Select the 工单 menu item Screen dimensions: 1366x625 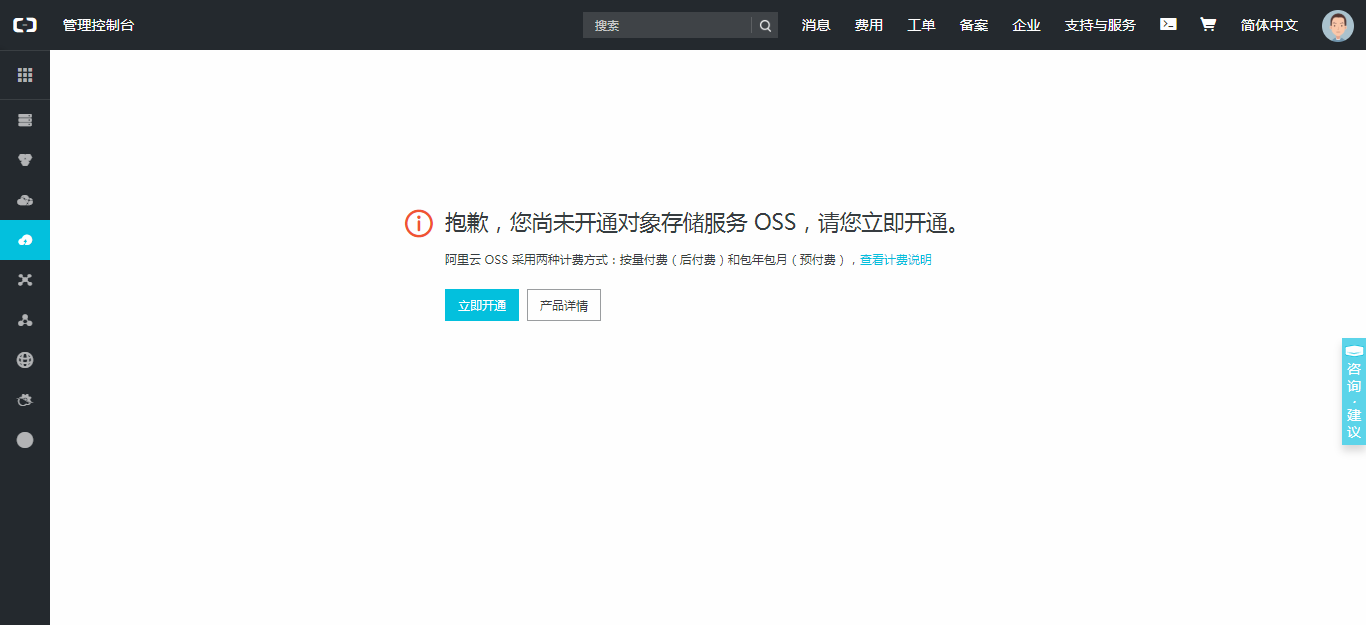click(x=921, y=24)
